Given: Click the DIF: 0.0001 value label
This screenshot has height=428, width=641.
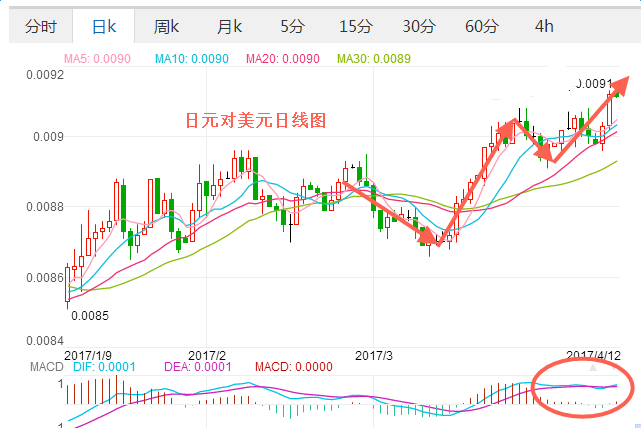Looking at the screenshot, I should tap(104, 366).
